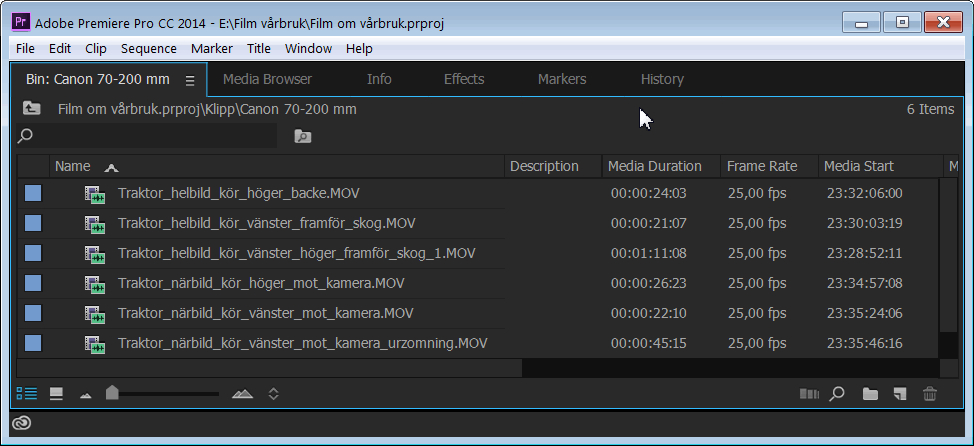
Task: Switch to the Media Browser tab
Action: [x=267, y=79]
